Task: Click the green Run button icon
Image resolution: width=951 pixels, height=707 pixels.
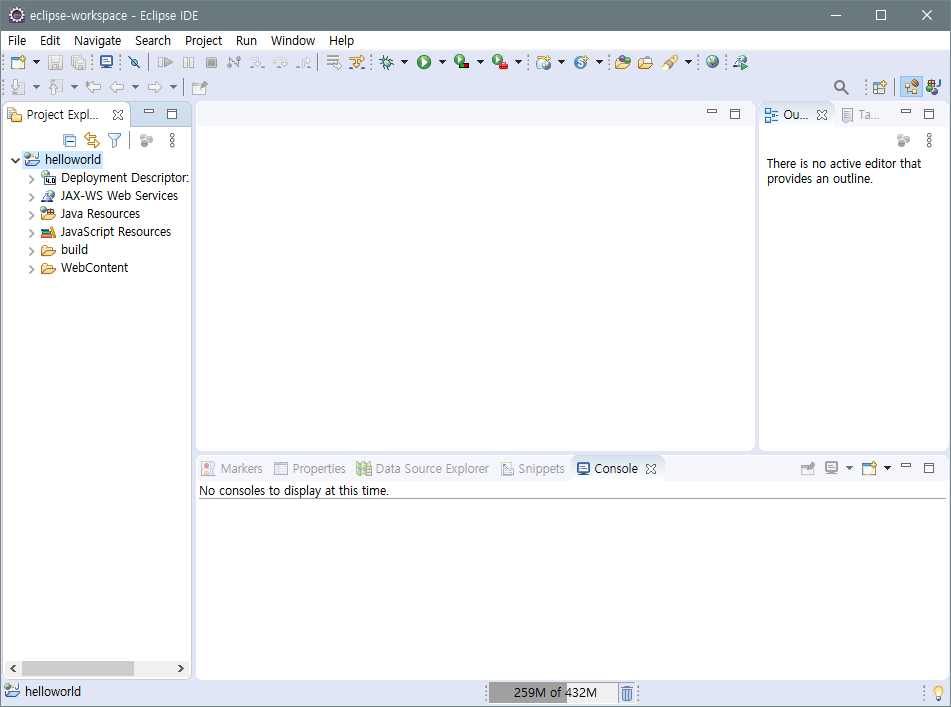Action: point(424,62)
